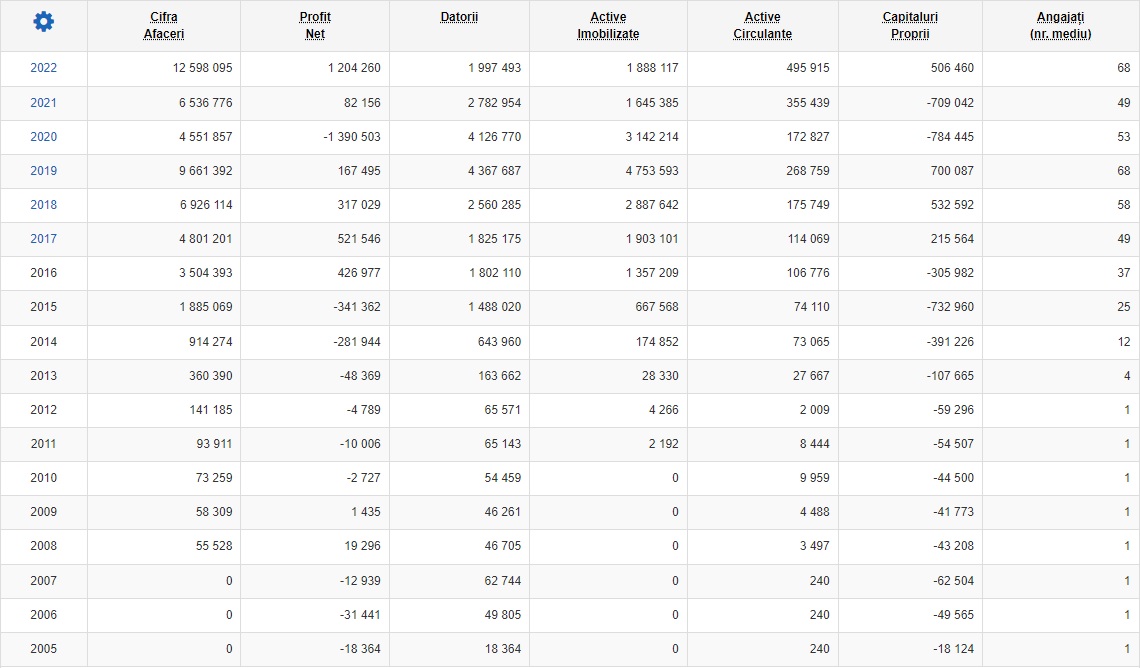Viewport: 1140px width, 668px height.
Task: Click the Active Circulante column header
Action: [763, 25]
